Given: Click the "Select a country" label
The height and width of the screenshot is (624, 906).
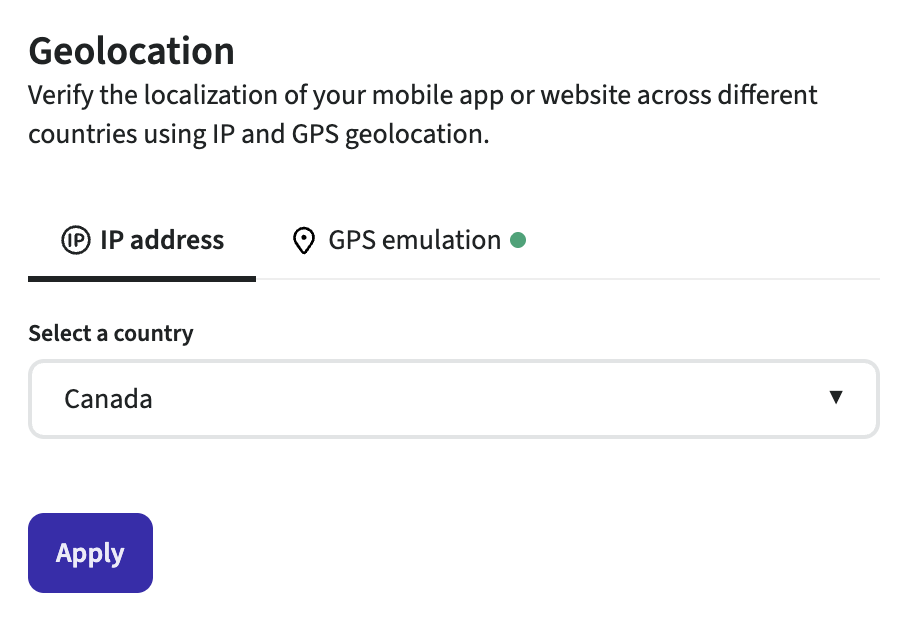Looking at the screenshot, I should click(111, 333).
